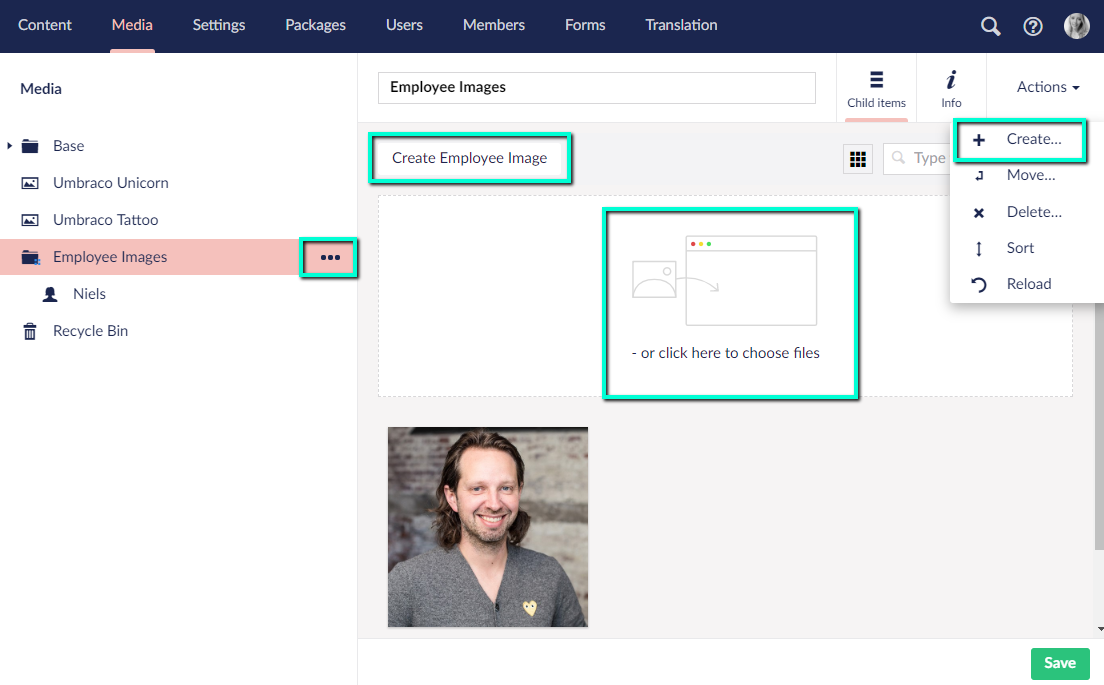Select the Umbraco Unicorn tree item

coord(111,183)
